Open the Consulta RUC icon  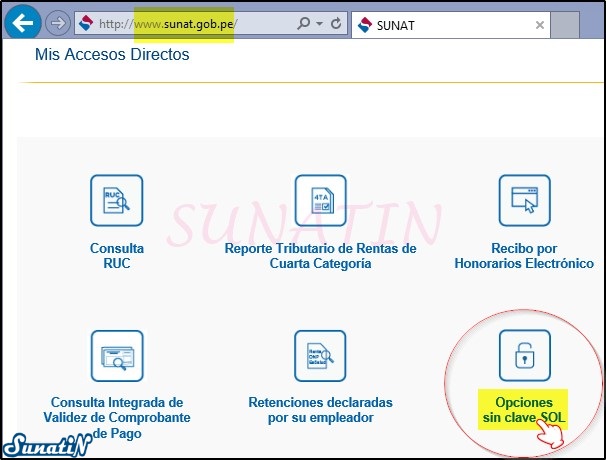coord(117,201)
